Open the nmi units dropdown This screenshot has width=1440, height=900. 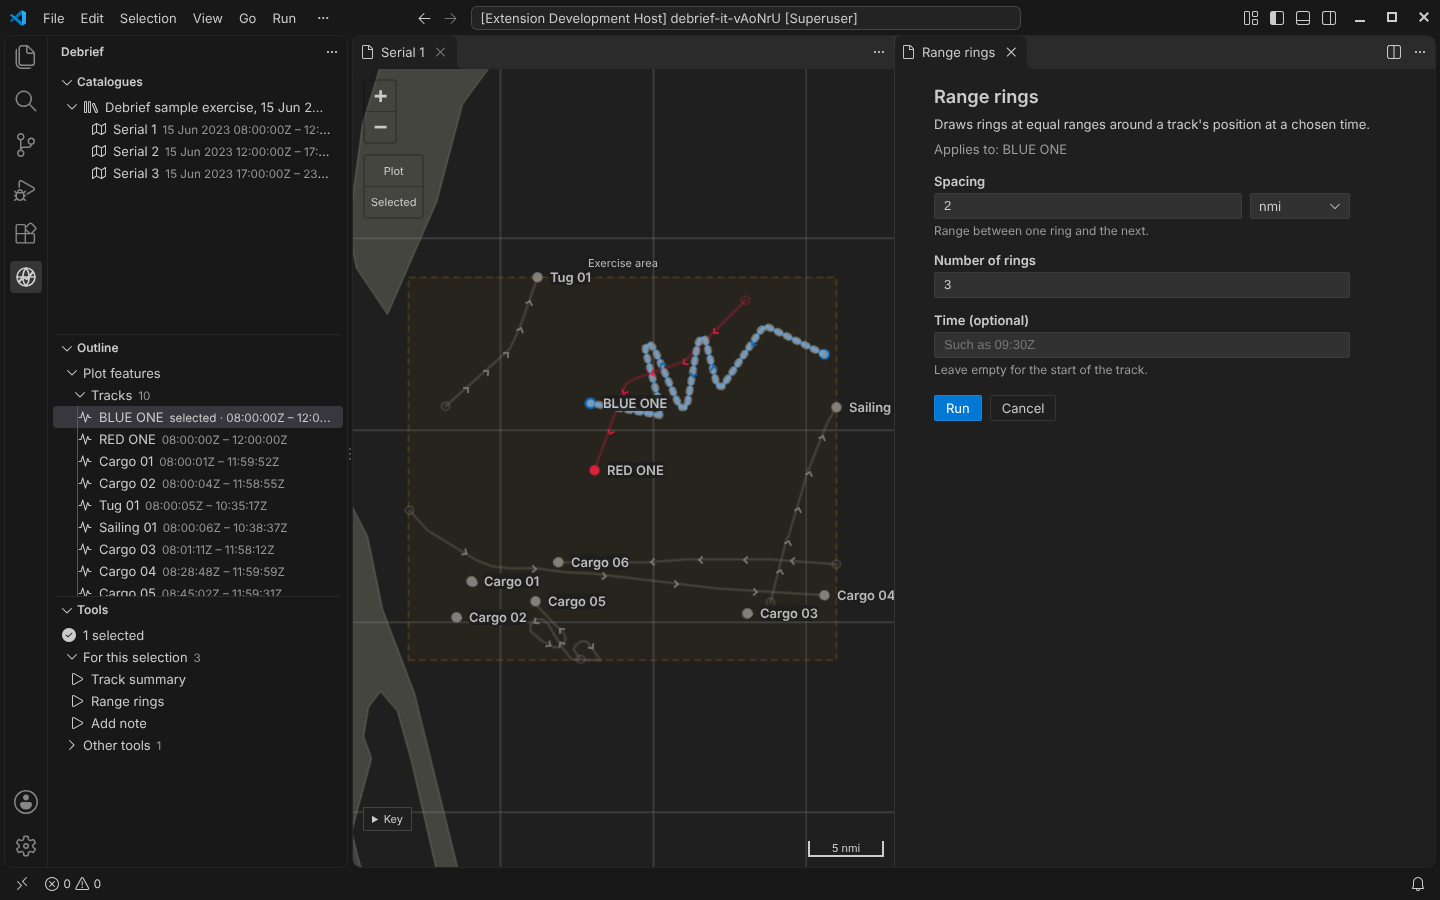(x=1299, y=206)
